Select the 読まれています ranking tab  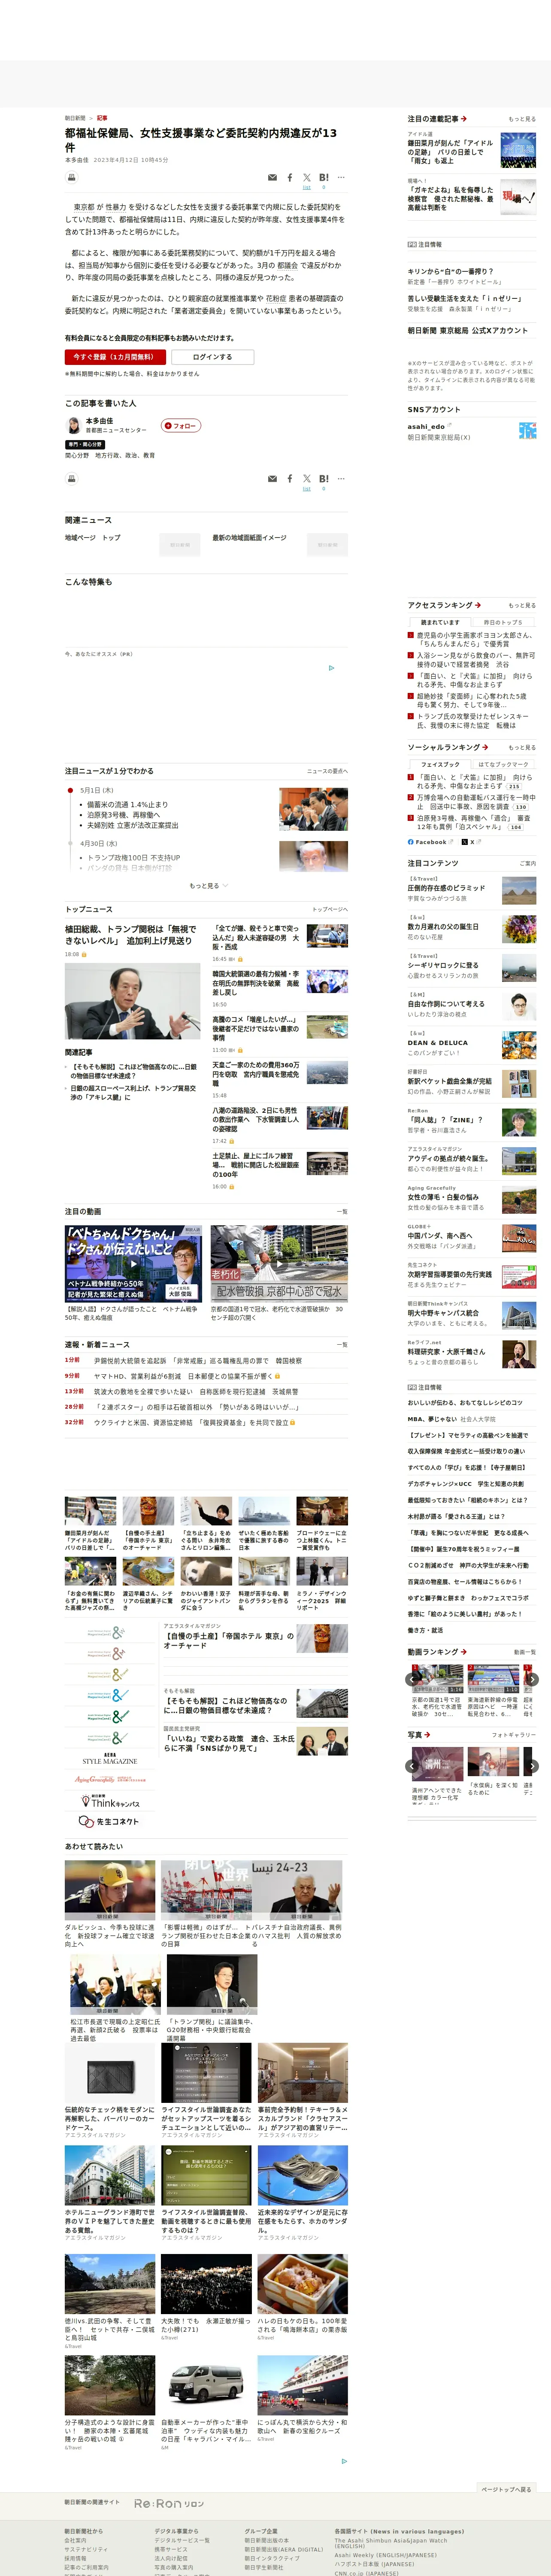click(440, 622)
